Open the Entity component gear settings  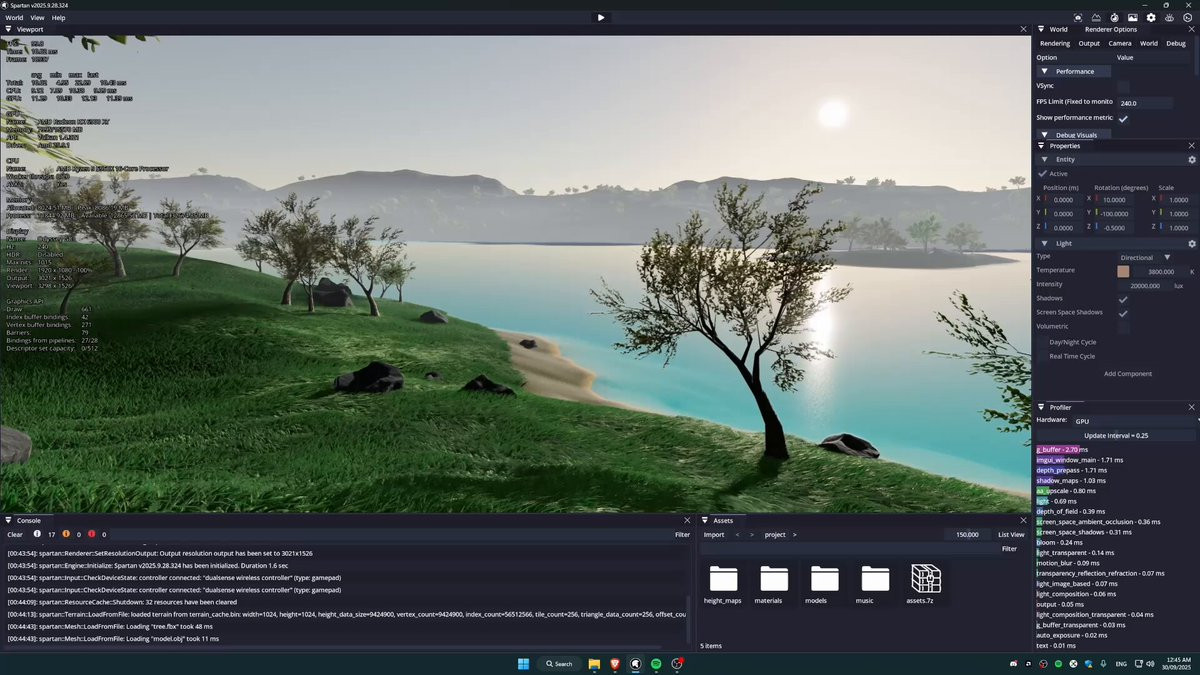tap(1191, 160)
